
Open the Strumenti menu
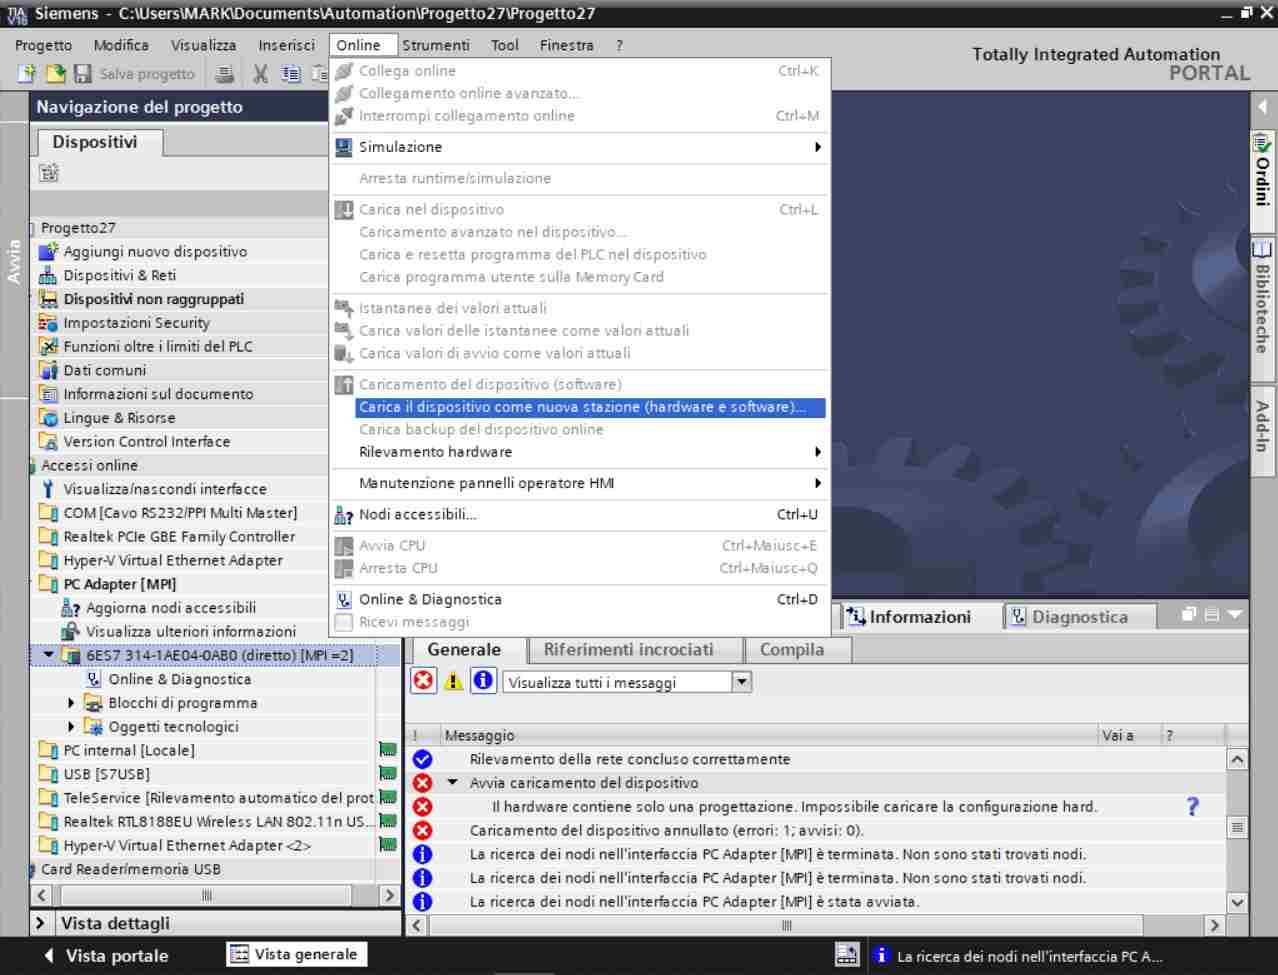click(436, 45)
